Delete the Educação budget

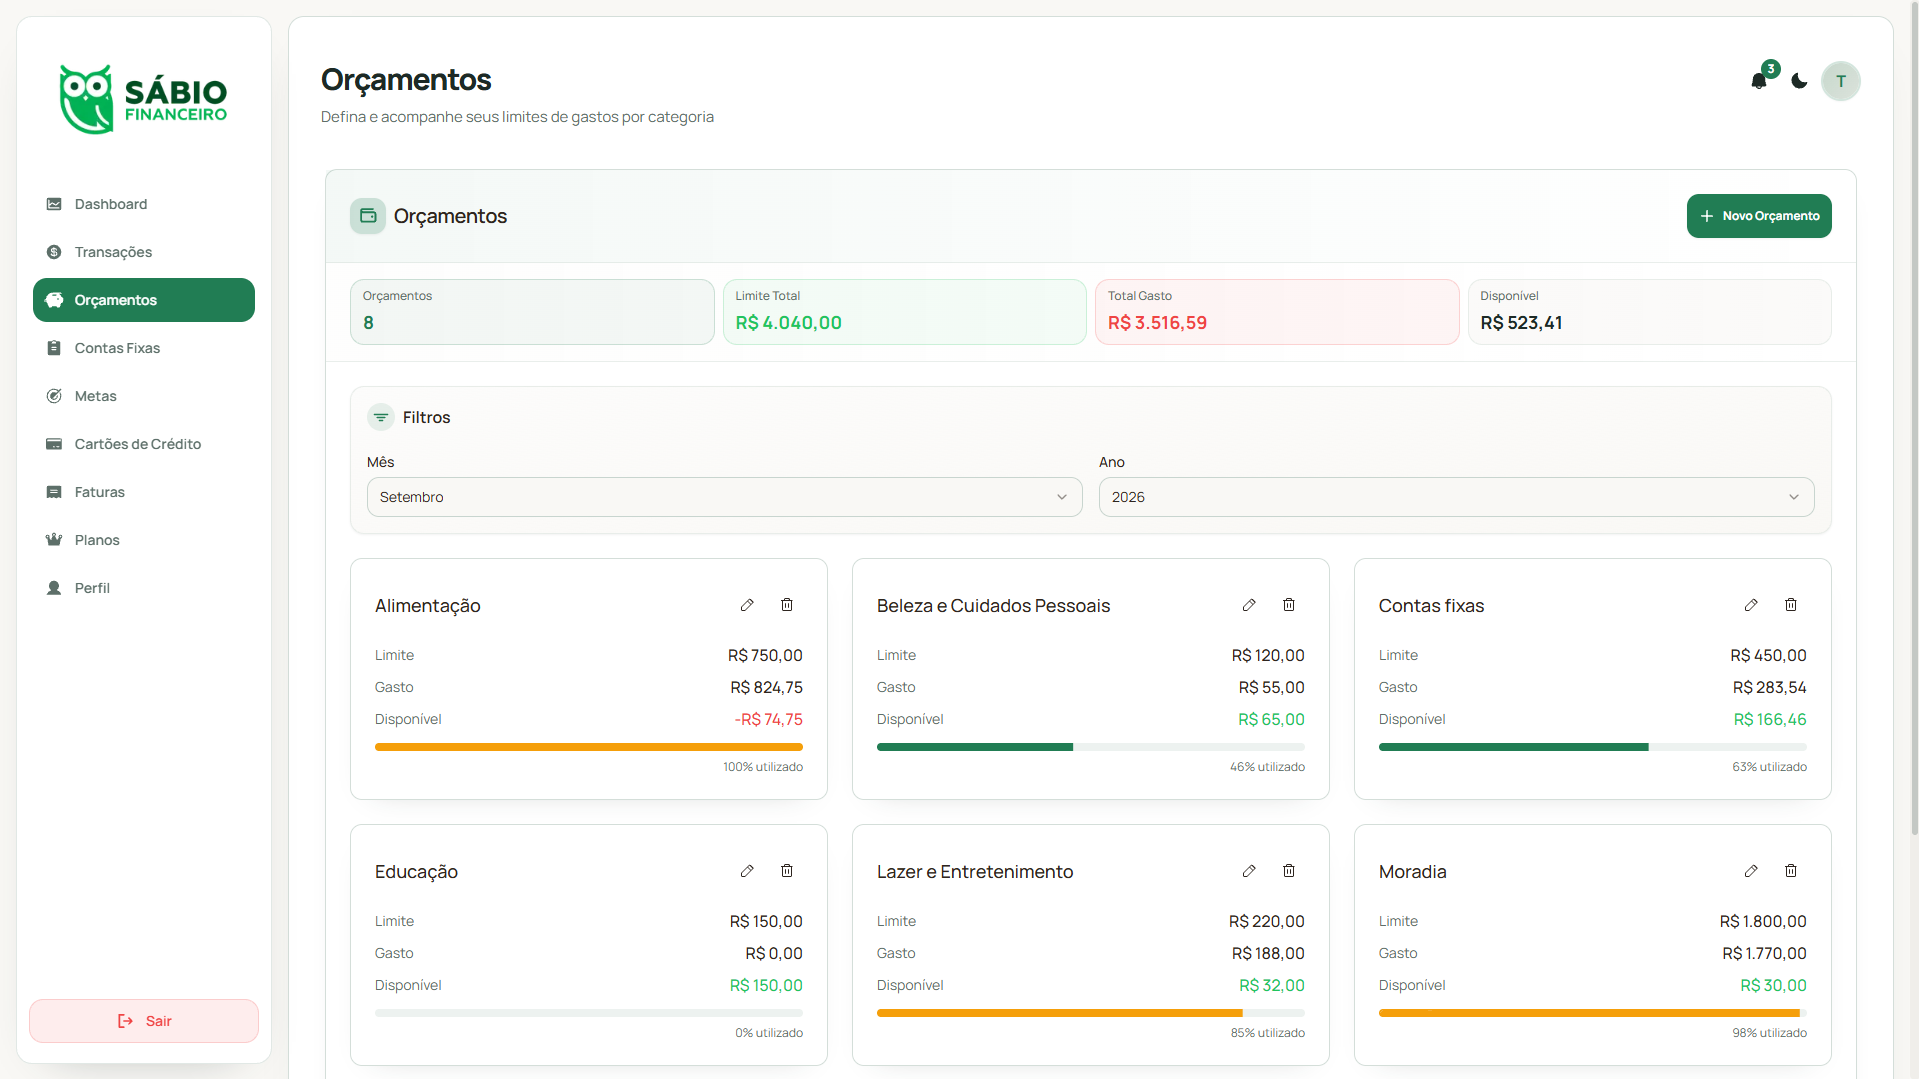tap(787, 871)
